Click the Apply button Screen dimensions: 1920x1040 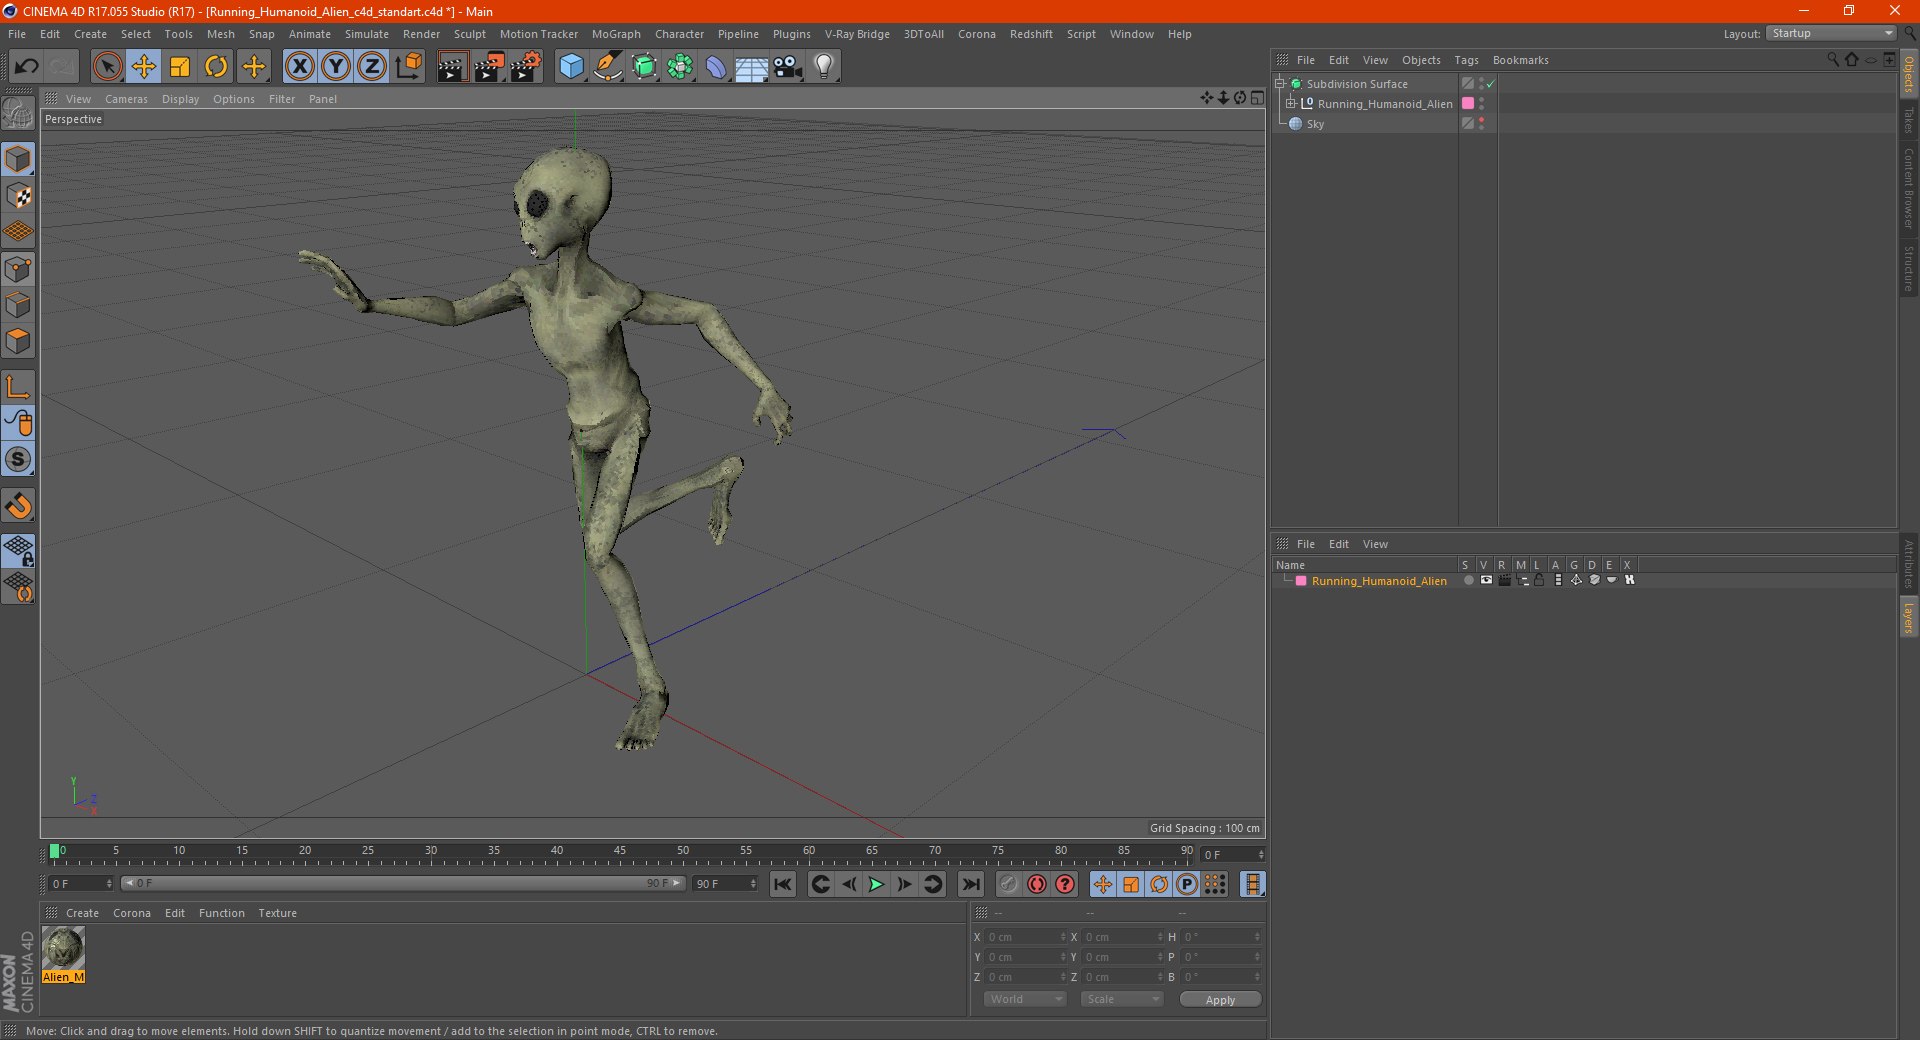click(x=1220, y=1000)
